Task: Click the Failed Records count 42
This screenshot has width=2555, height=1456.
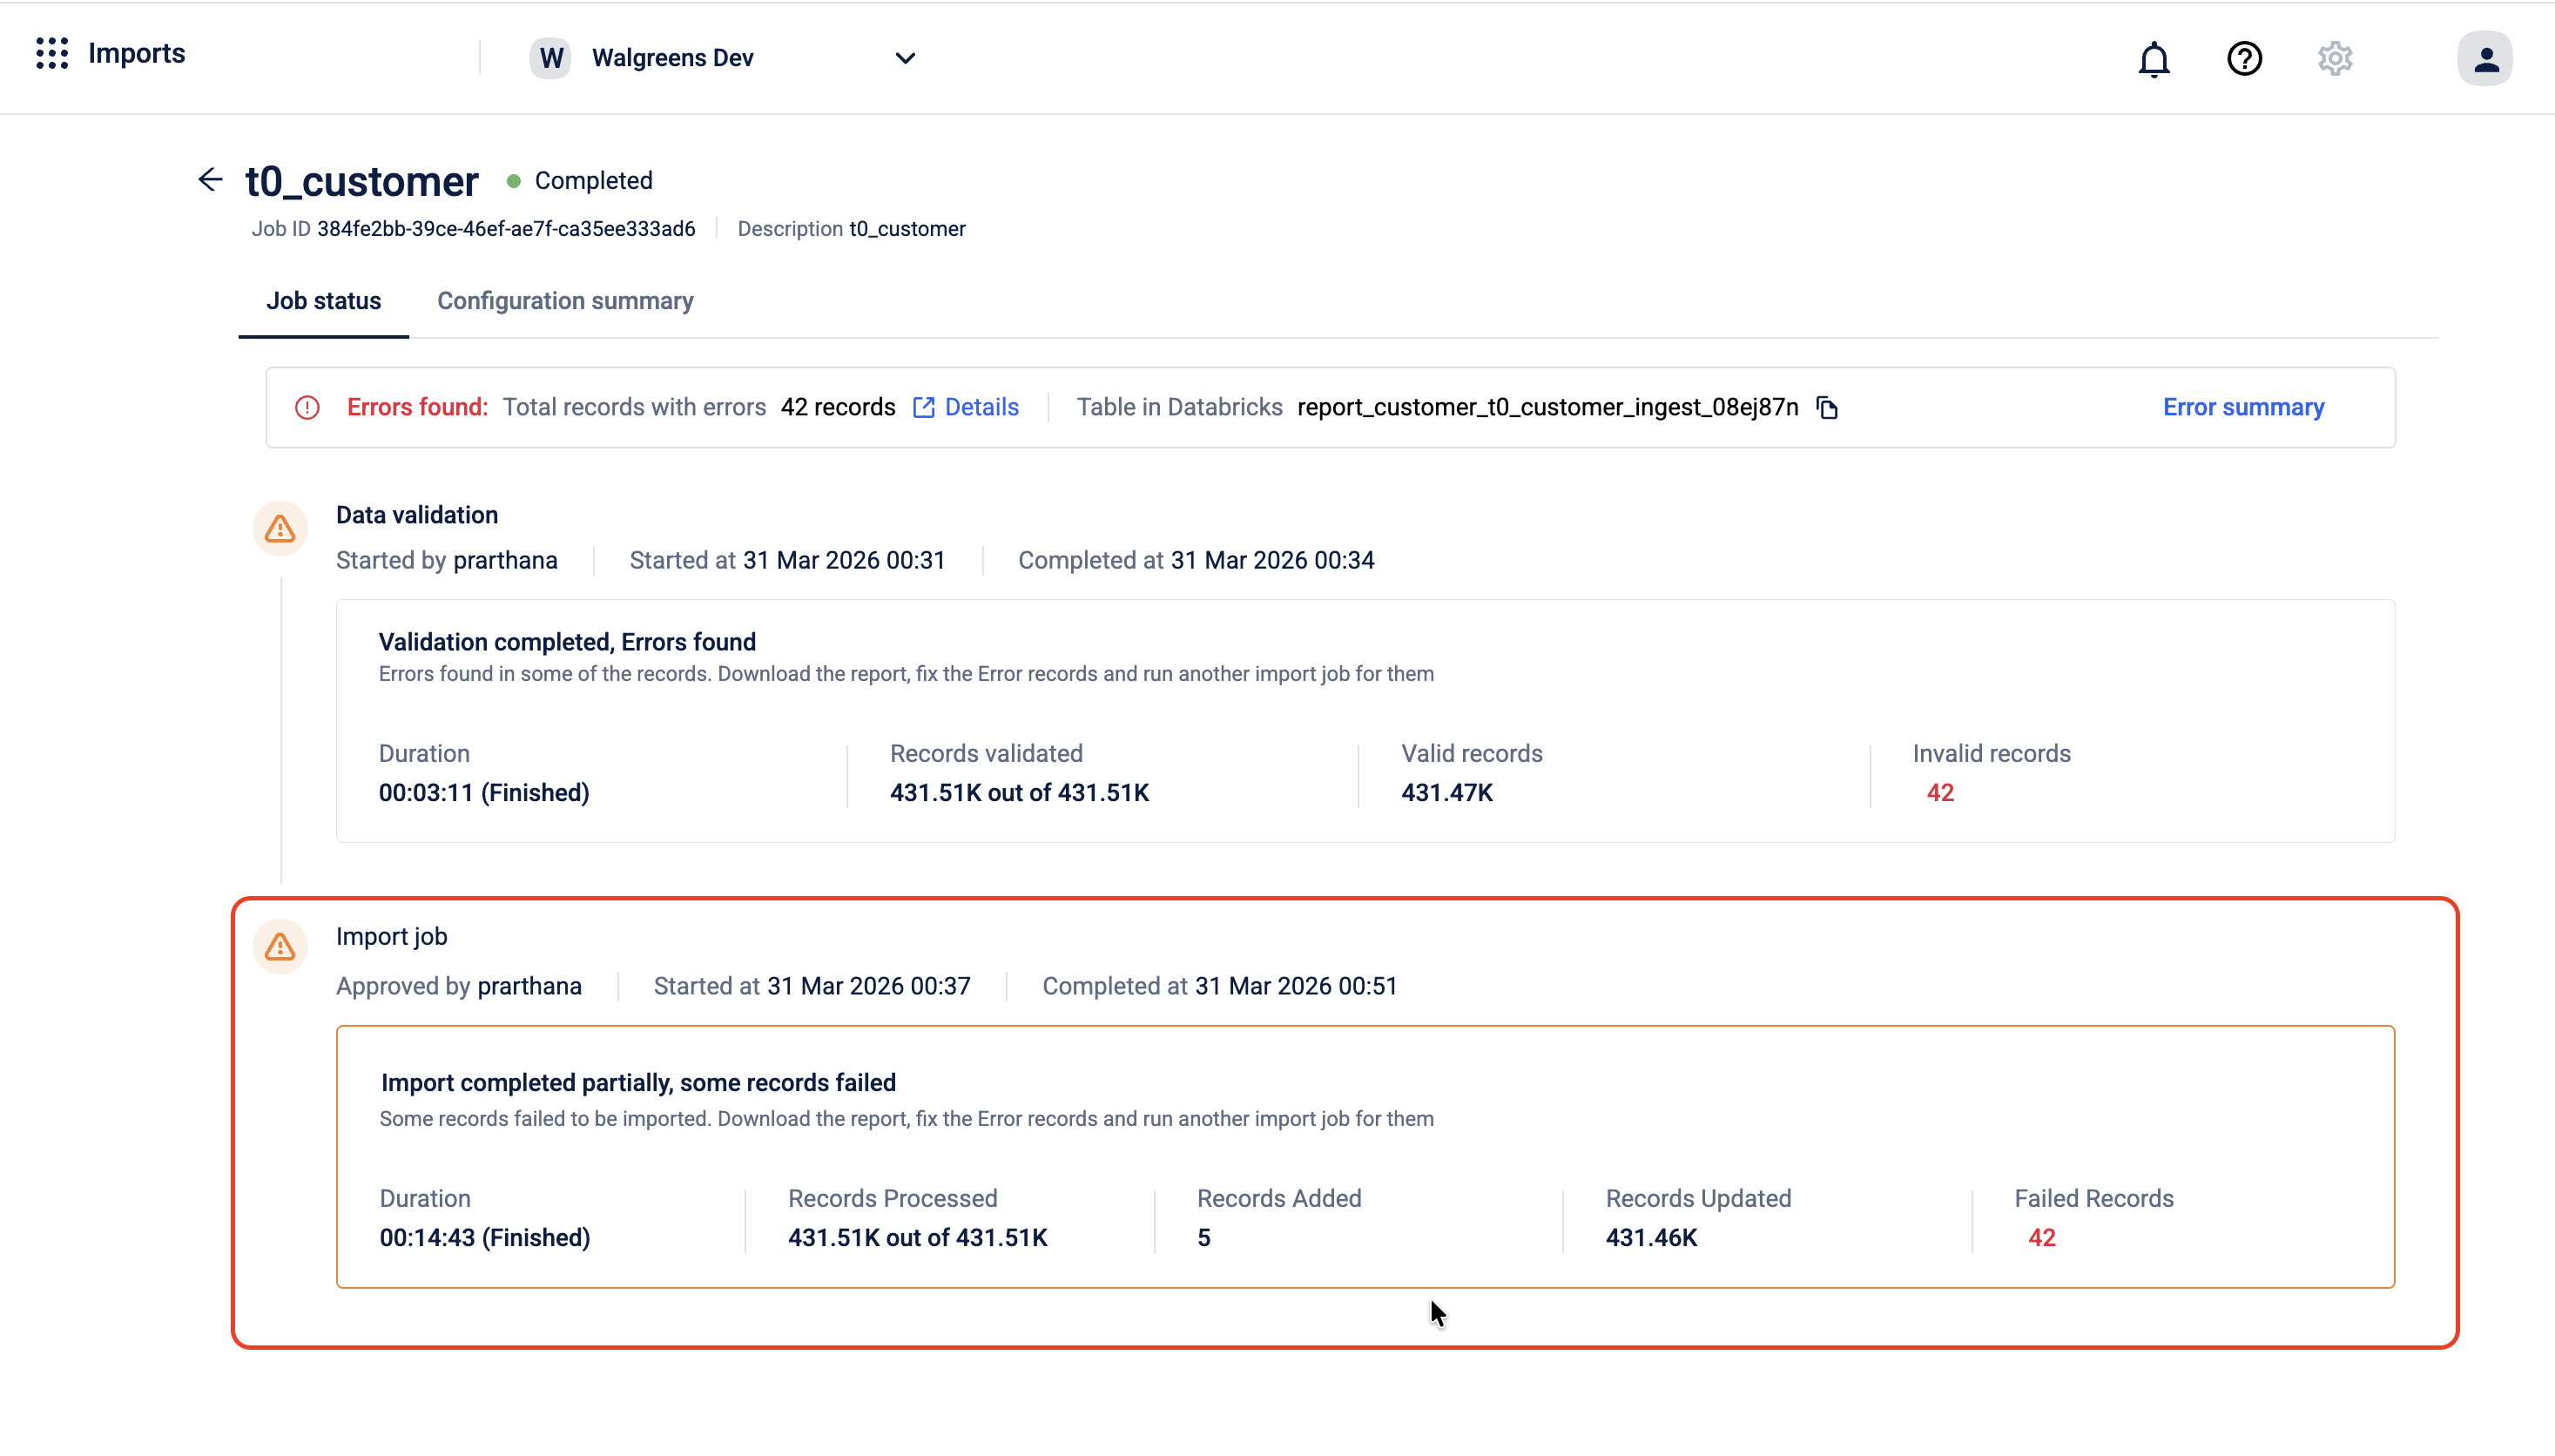Action: [2041, 1238]
